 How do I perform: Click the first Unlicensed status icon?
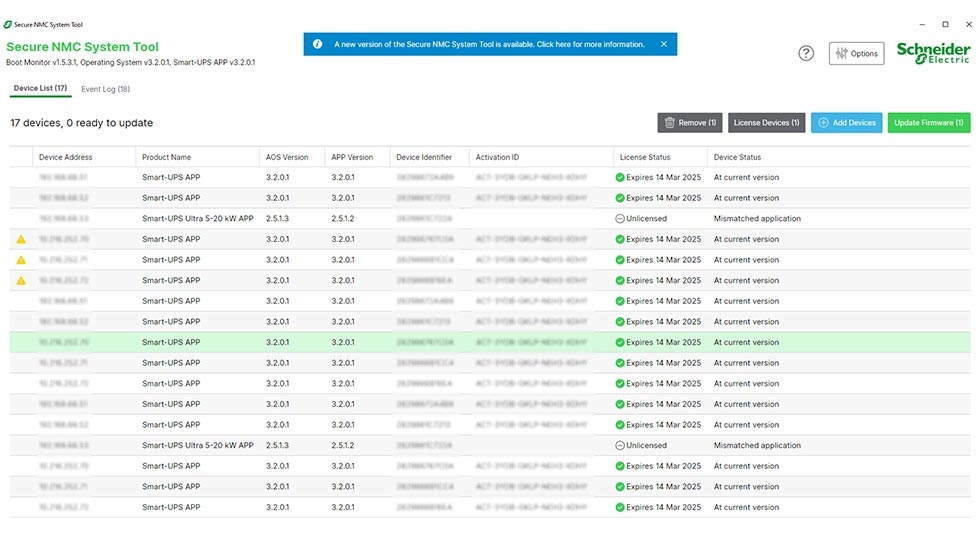(620, 219)
